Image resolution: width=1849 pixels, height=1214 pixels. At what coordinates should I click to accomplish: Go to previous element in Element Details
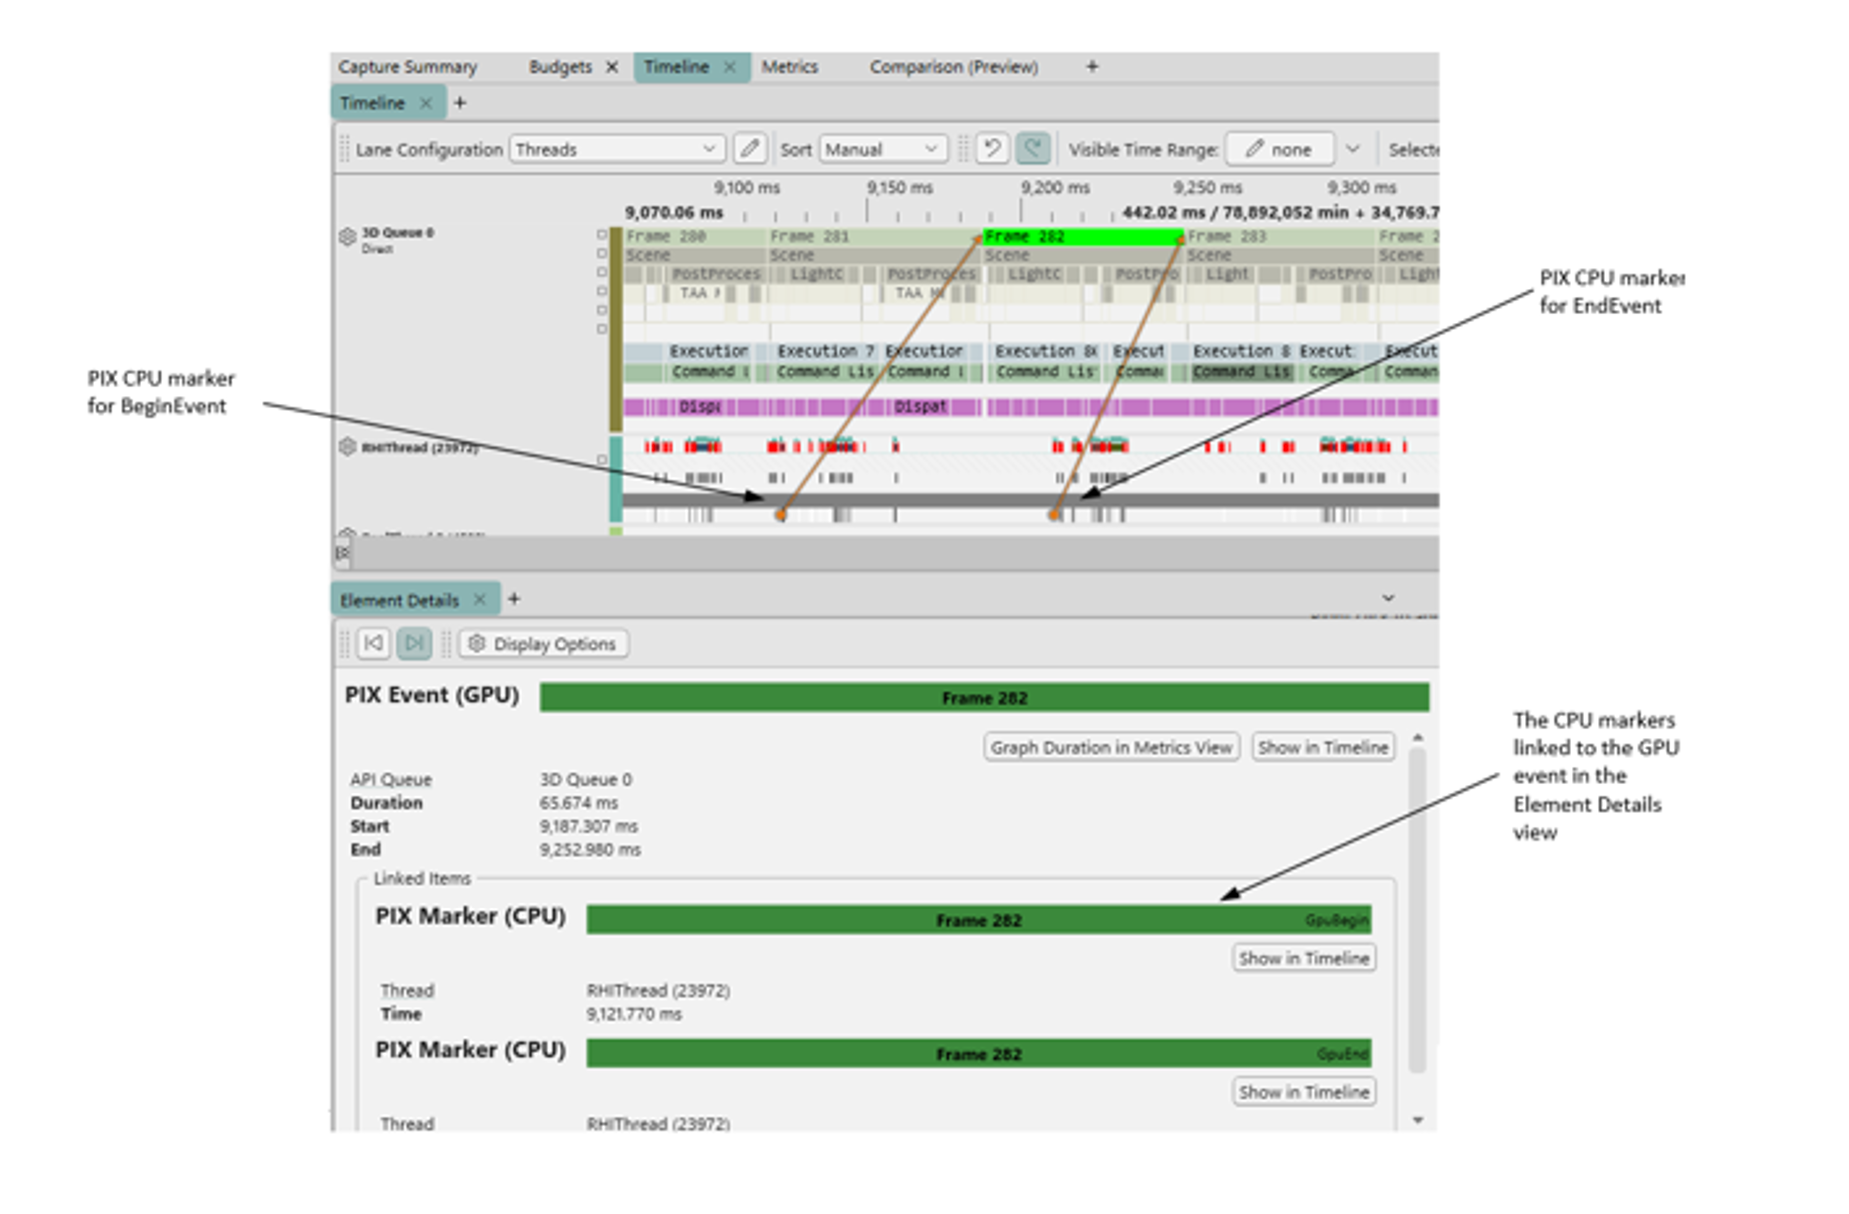373,643
